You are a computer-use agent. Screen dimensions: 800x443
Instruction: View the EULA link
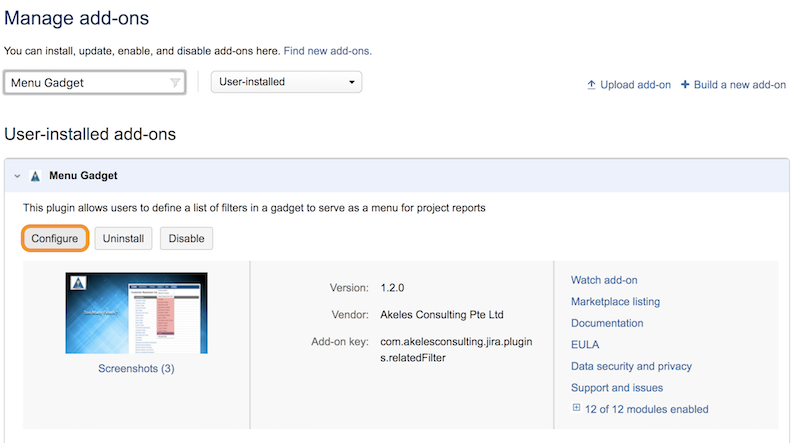pos(585,344)
